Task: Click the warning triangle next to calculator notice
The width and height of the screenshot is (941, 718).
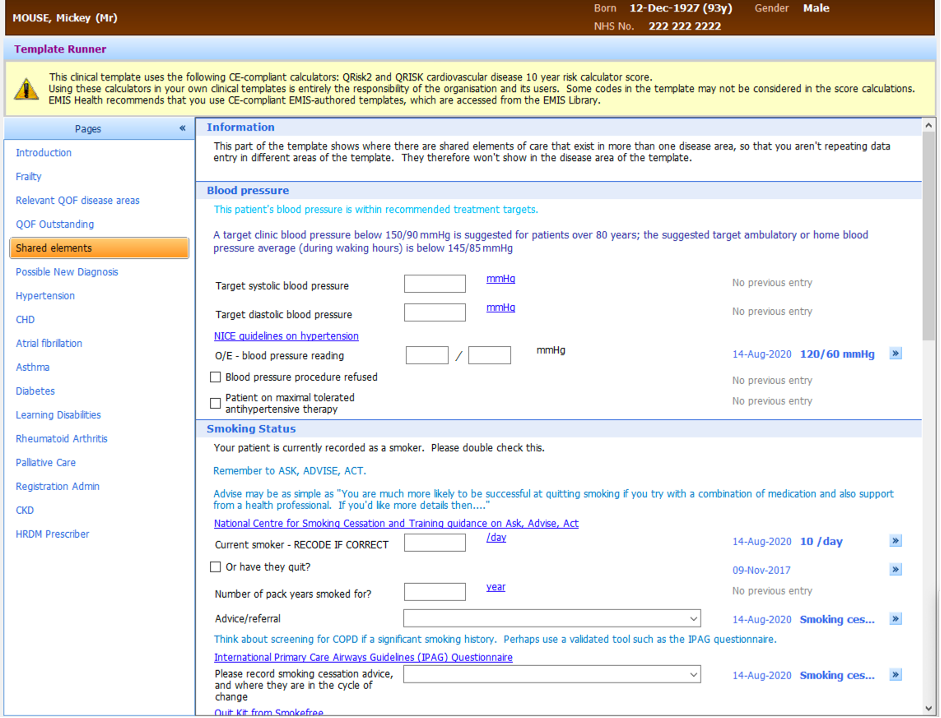Action: (x=26, y=88)
